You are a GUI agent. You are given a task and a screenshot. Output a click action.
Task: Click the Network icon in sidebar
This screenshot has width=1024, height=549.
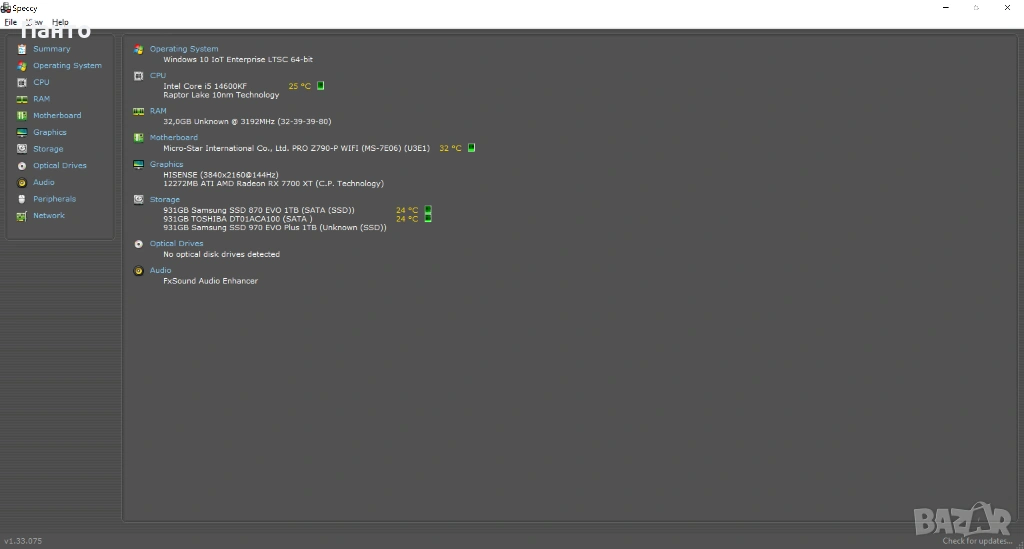click(22, 216)
